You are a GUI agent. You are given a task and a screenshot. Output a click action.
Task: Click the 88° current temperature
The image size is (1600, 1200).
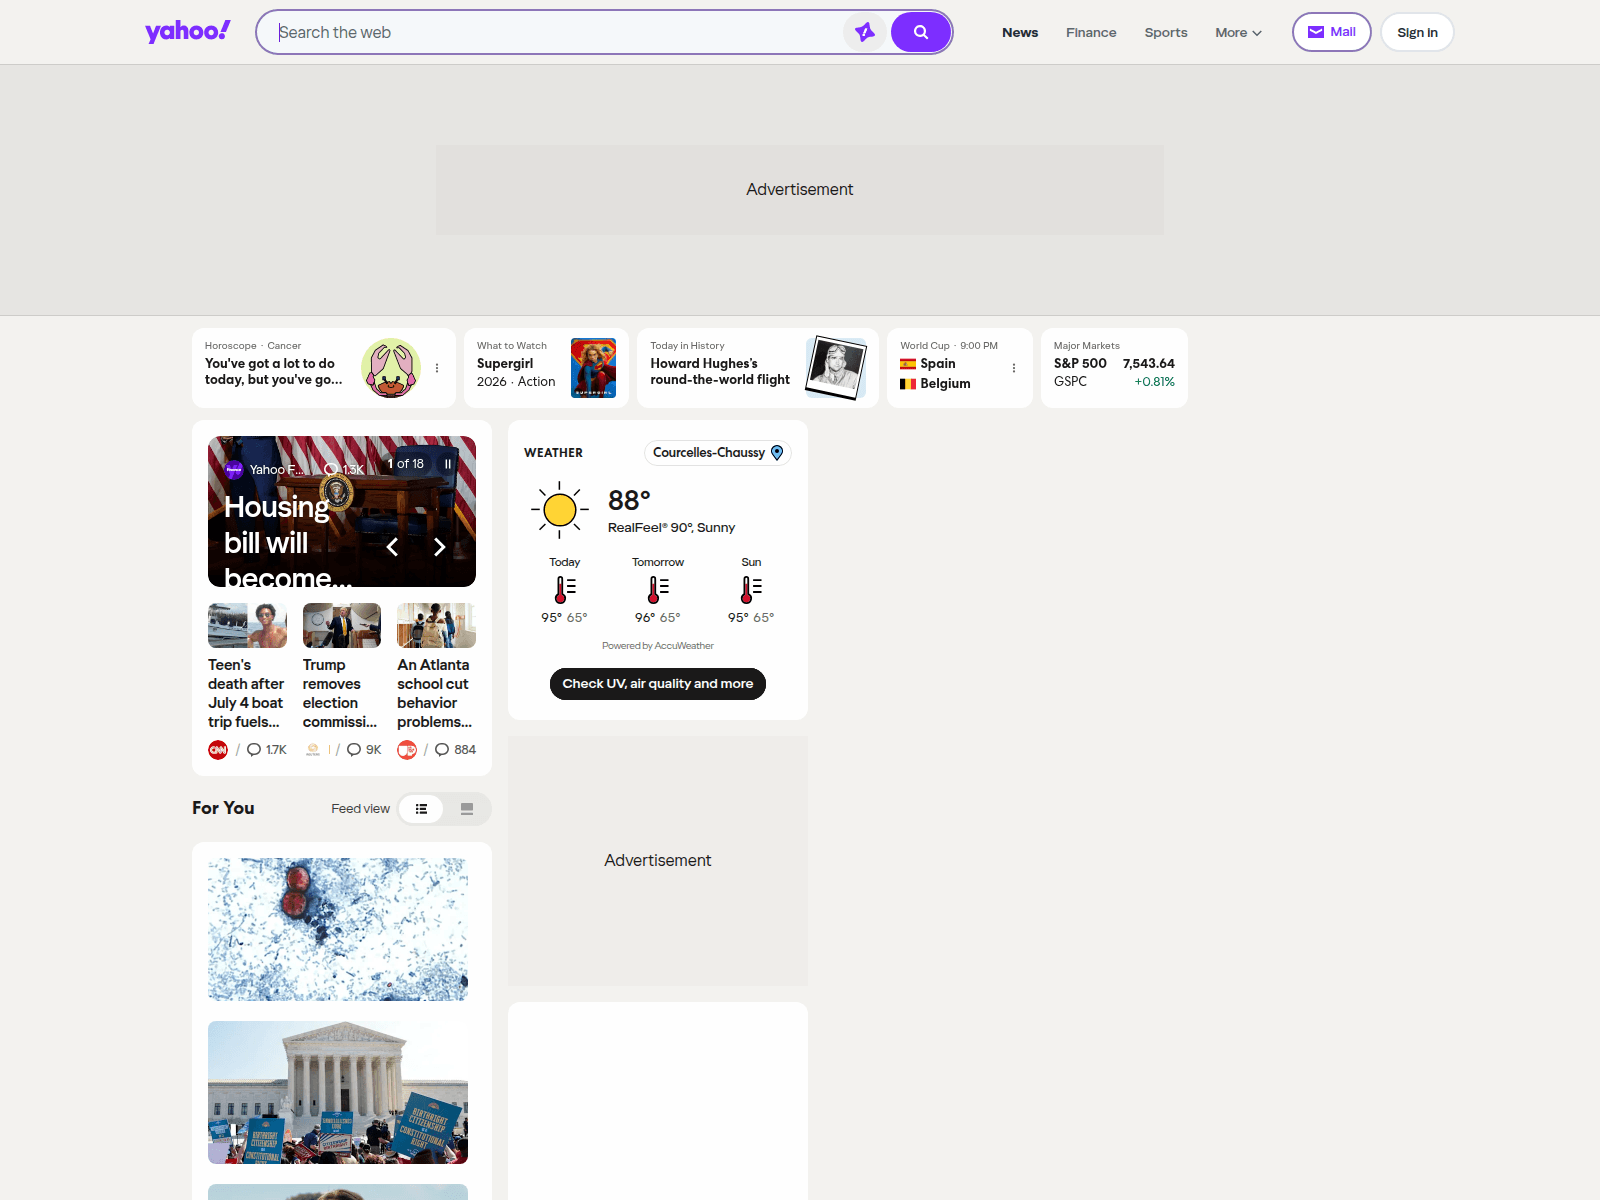point(629,500)
